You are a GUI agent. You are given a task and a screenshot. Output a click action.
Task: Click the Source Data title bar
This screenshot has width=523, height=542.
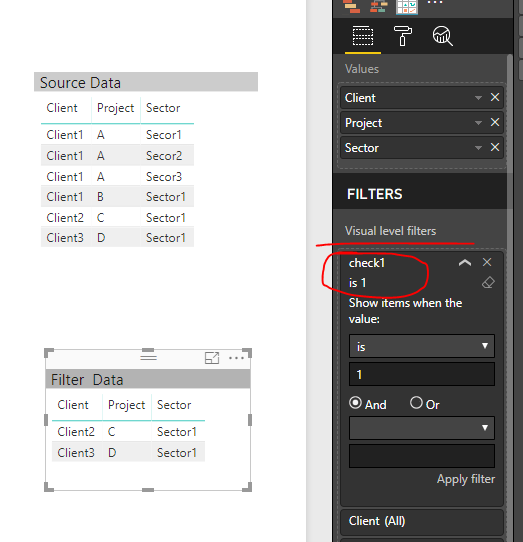[x=146, y=82]
